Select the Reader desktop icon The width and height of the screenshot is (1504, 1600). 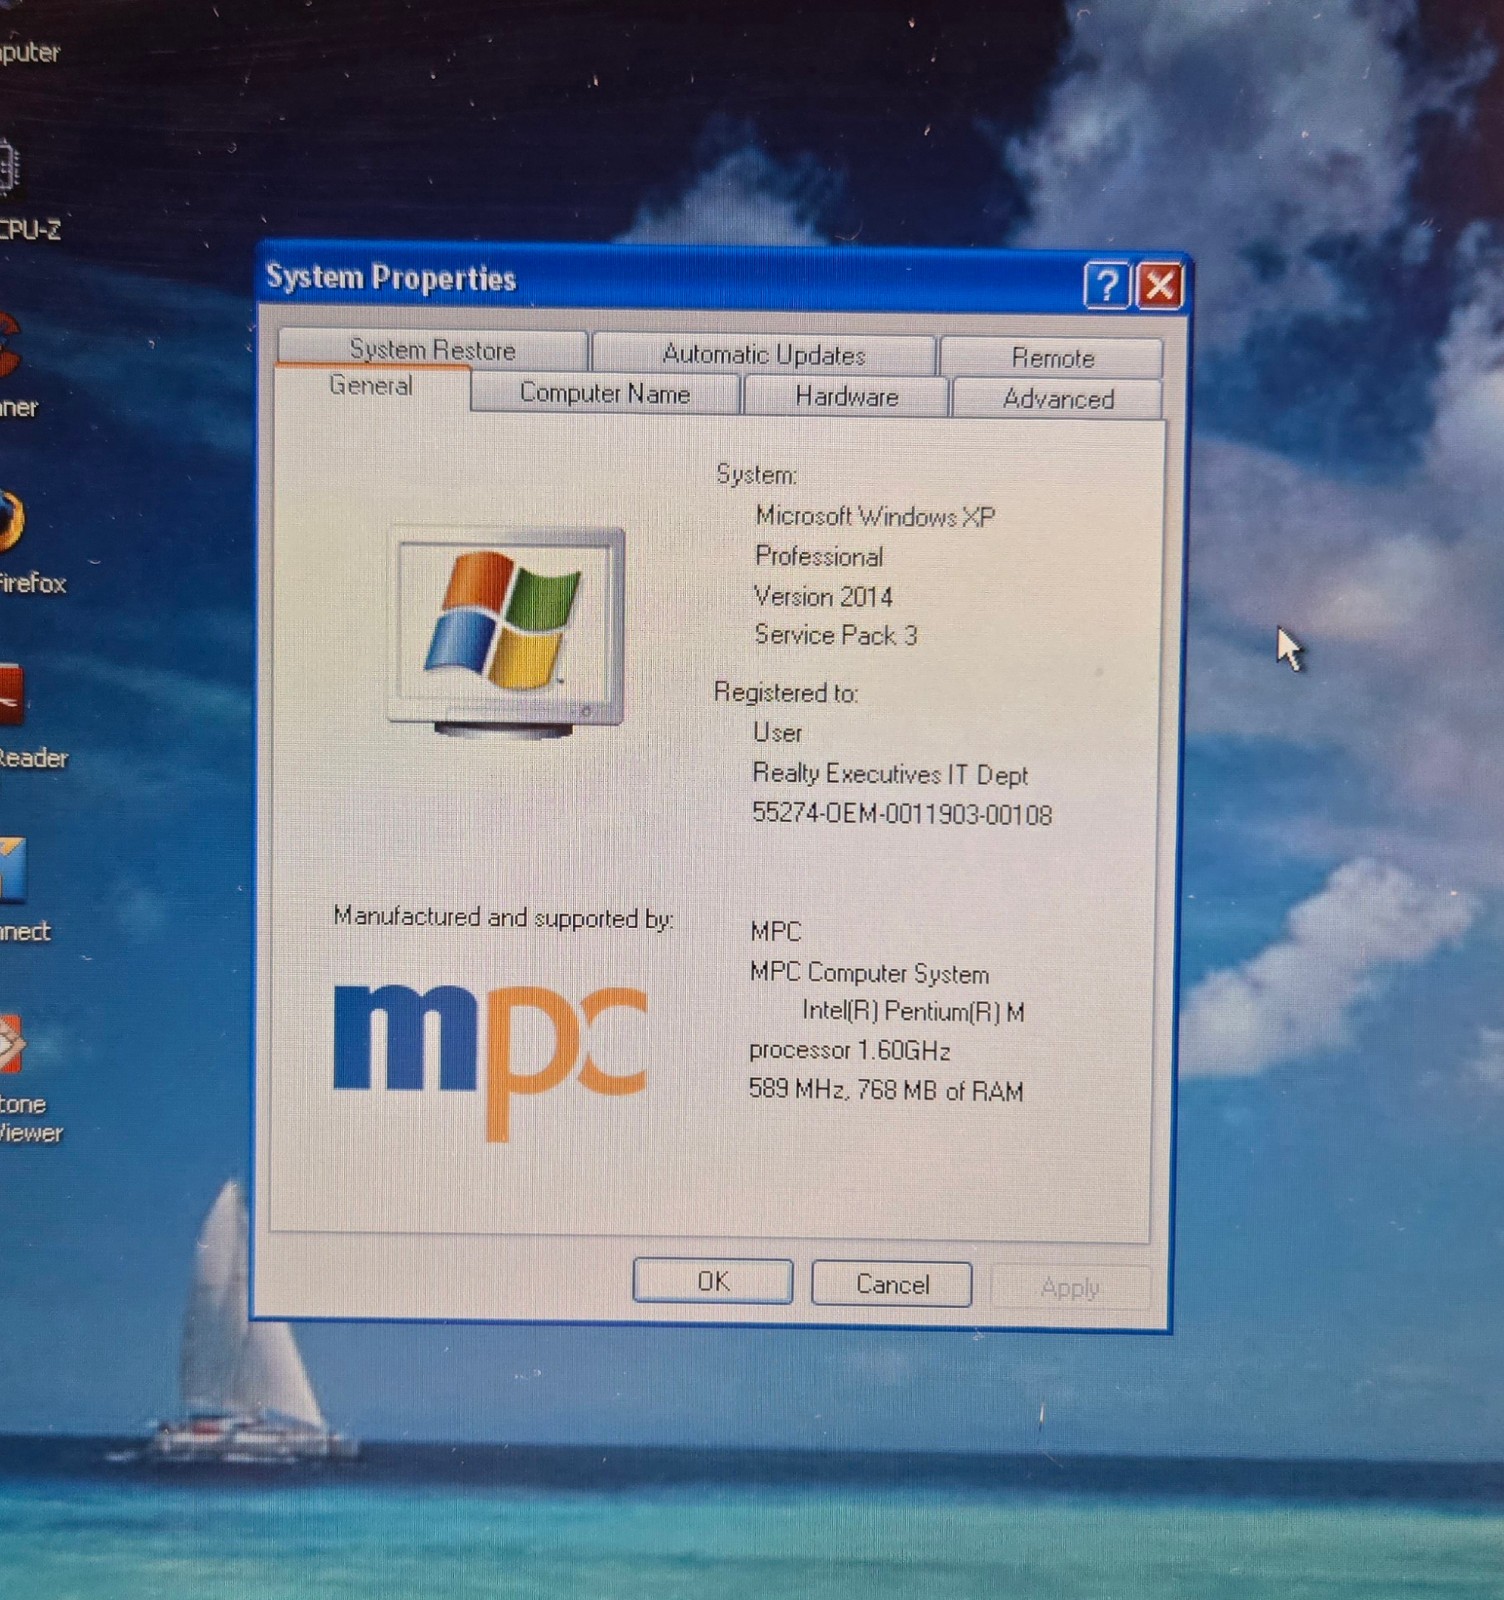coord(28,716)
